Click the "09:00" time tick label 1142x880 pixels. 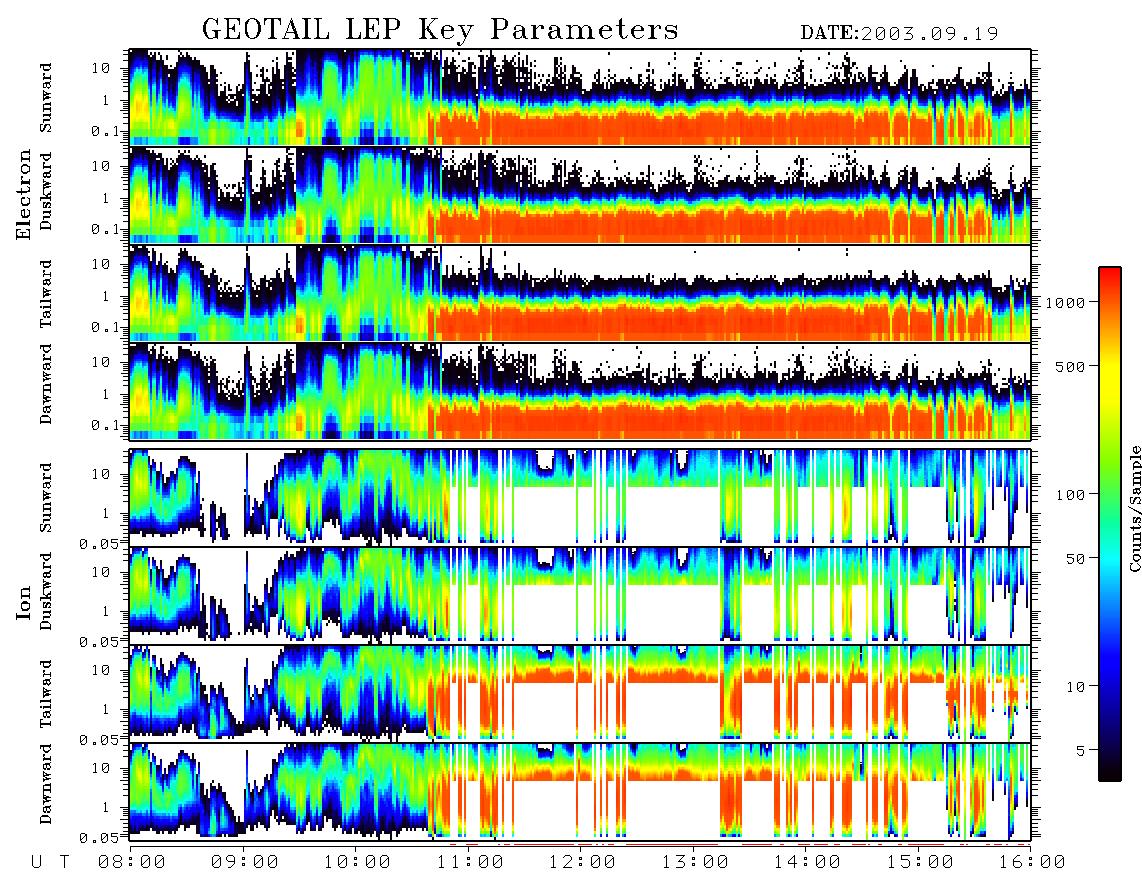click(x=245, y=862)
